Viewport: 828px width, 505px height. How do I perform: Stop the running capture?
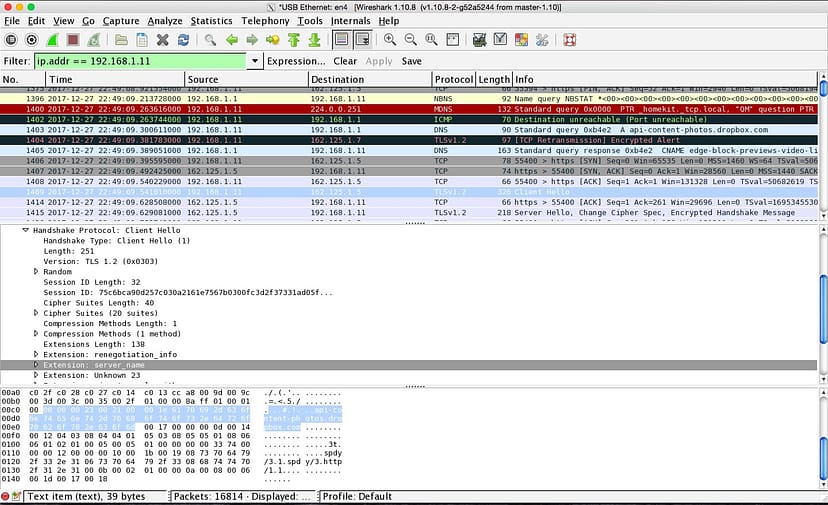[71, 40]
